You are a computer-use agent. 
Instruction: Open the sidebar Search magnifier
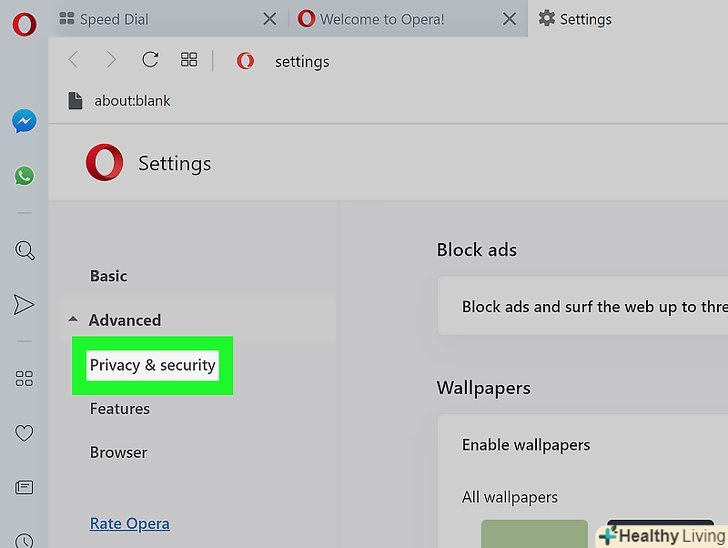25,250
